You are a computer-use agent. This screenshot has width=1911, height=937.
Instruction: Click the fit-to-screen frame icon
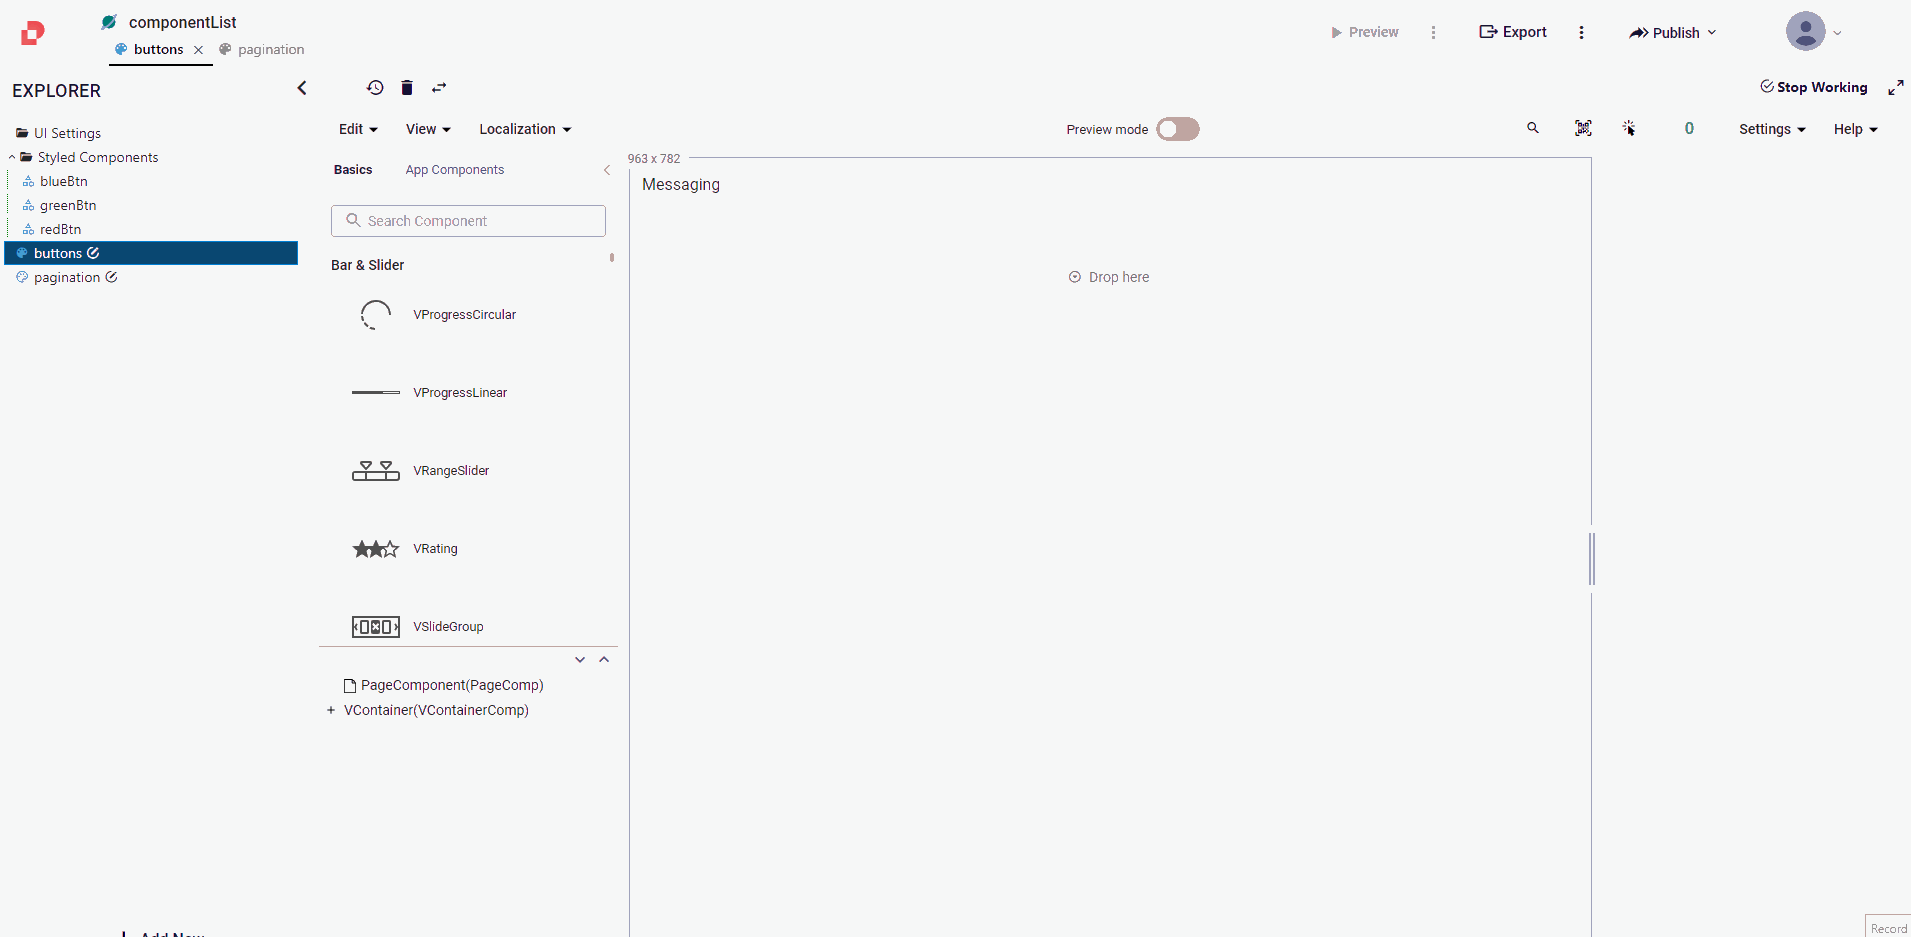(1583, 128)
